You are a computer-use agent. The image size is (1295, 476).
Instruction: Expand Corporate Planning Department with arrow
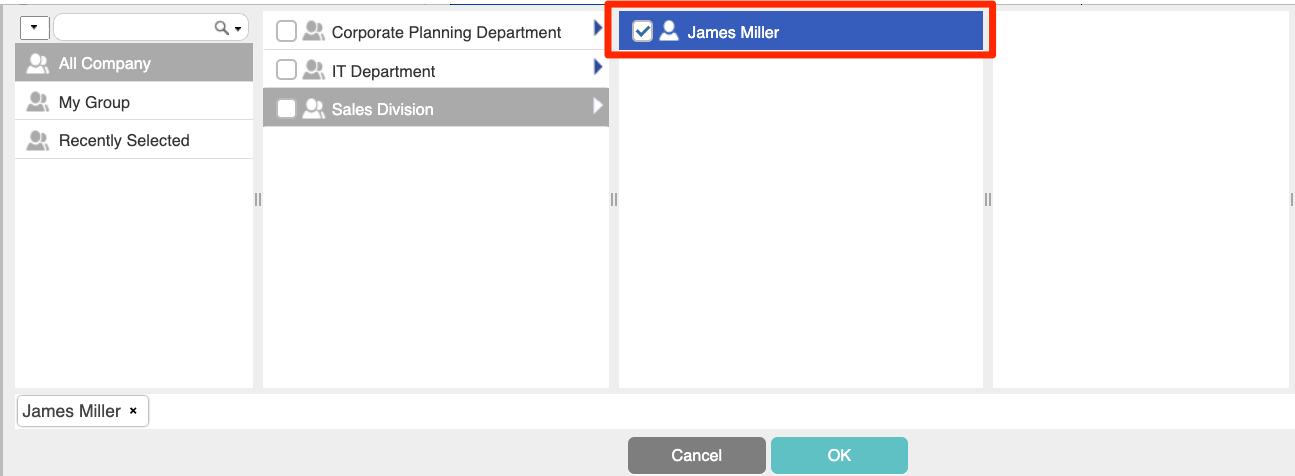click(x=598, y=29)
